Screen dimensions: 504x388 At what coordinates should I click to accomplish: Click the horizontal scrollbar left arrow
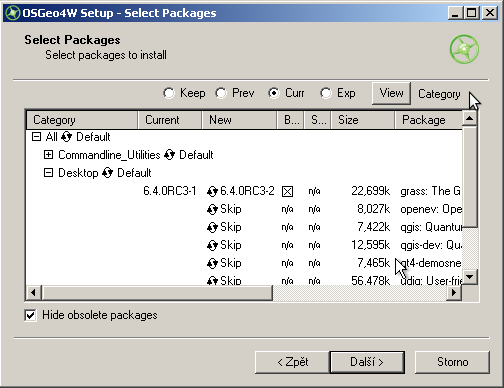(x=34, y=293)
